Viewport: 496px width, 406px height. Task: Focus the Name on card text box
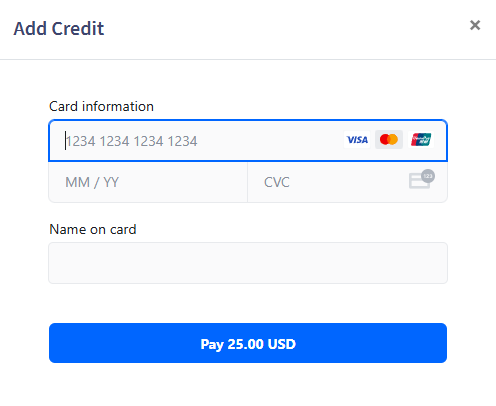(x=248, y=263)
